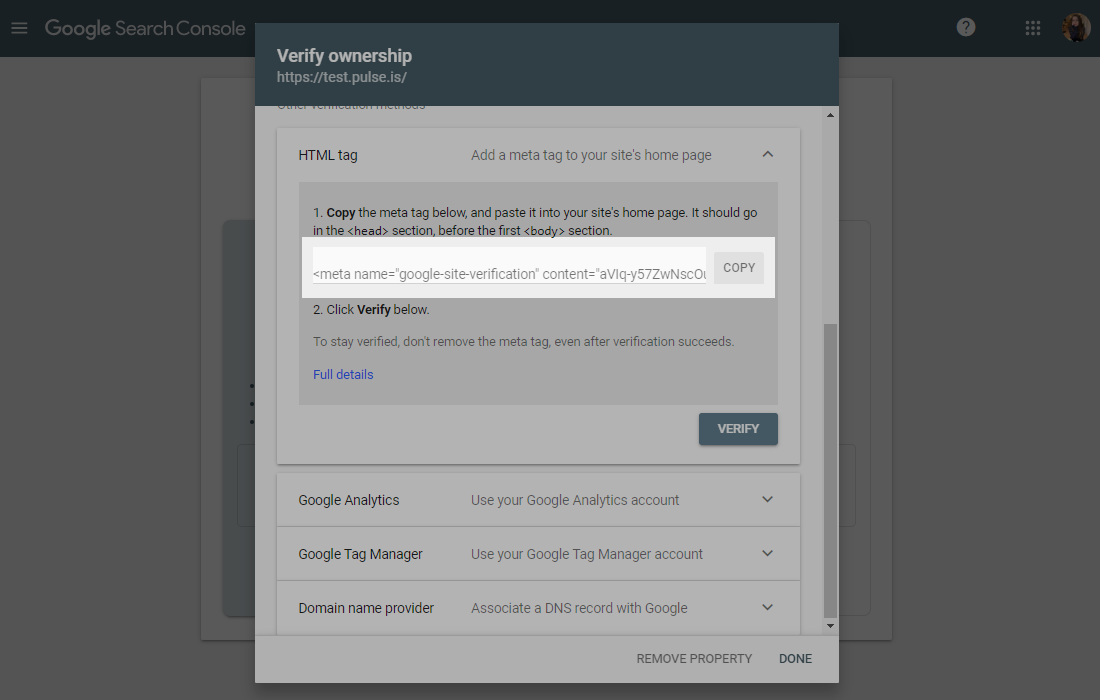Click the dialog scrollbar down arrow
The height and width of the screenshot is (700, 1100).
[830, 626]
